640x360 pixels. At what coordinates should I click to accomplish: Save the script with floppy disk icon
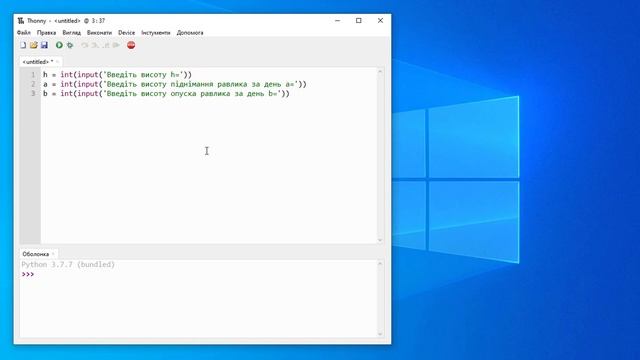44,45
